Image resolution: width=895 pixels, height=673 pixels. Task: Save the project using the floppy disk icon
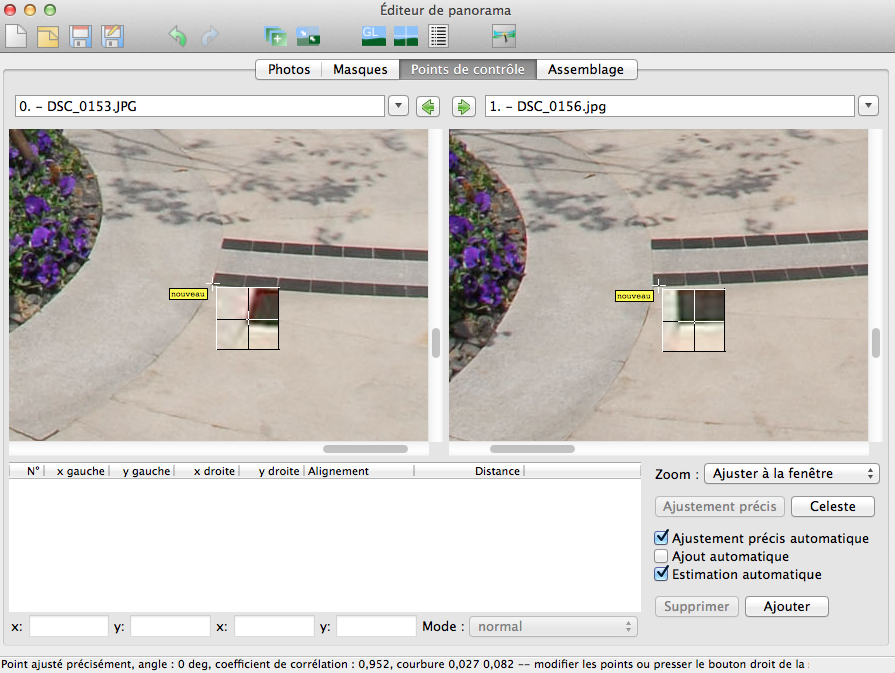click(x=80, y=37)
